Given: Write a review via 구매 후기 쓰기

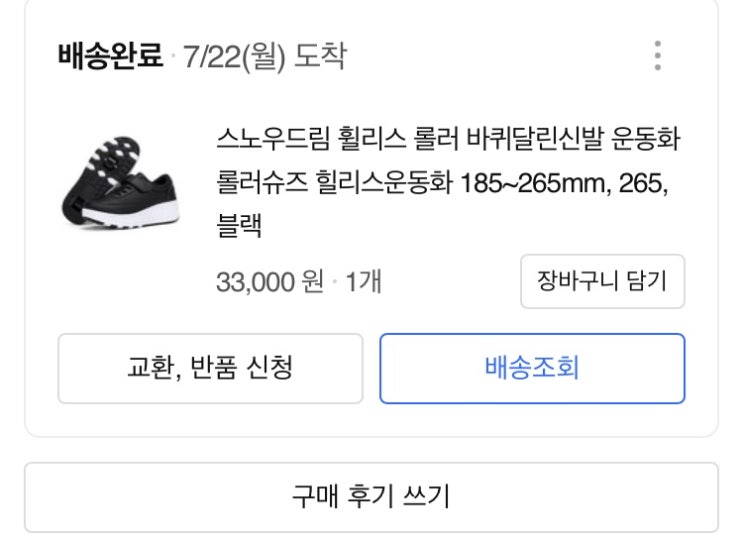Looking at the screenshot, I should [371, 496].
